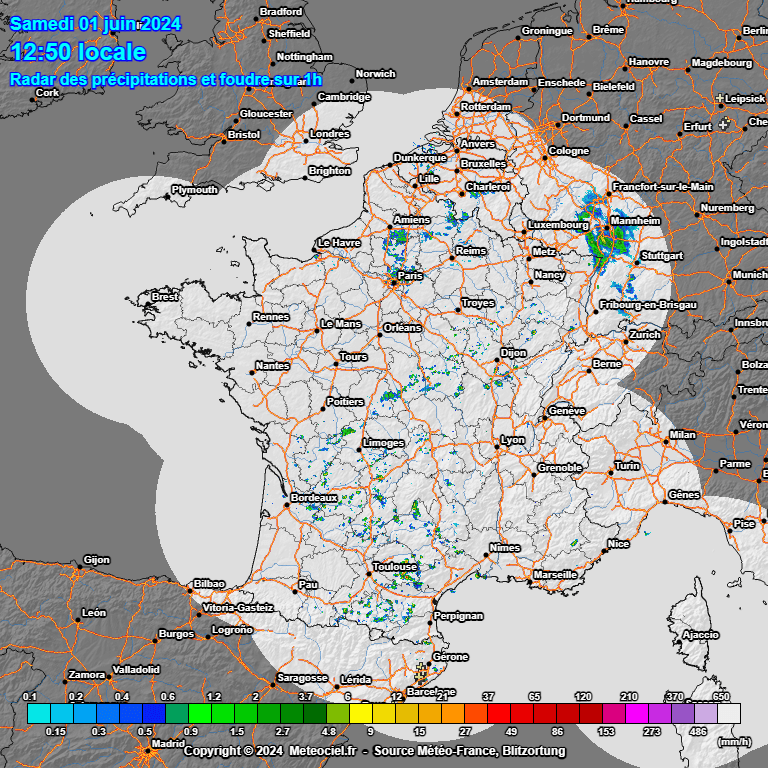This screenshot has height=768, width=768.
Task: Click the 12:50 locale timestamp
Action: pyautogui.click(x=78, y=52)
